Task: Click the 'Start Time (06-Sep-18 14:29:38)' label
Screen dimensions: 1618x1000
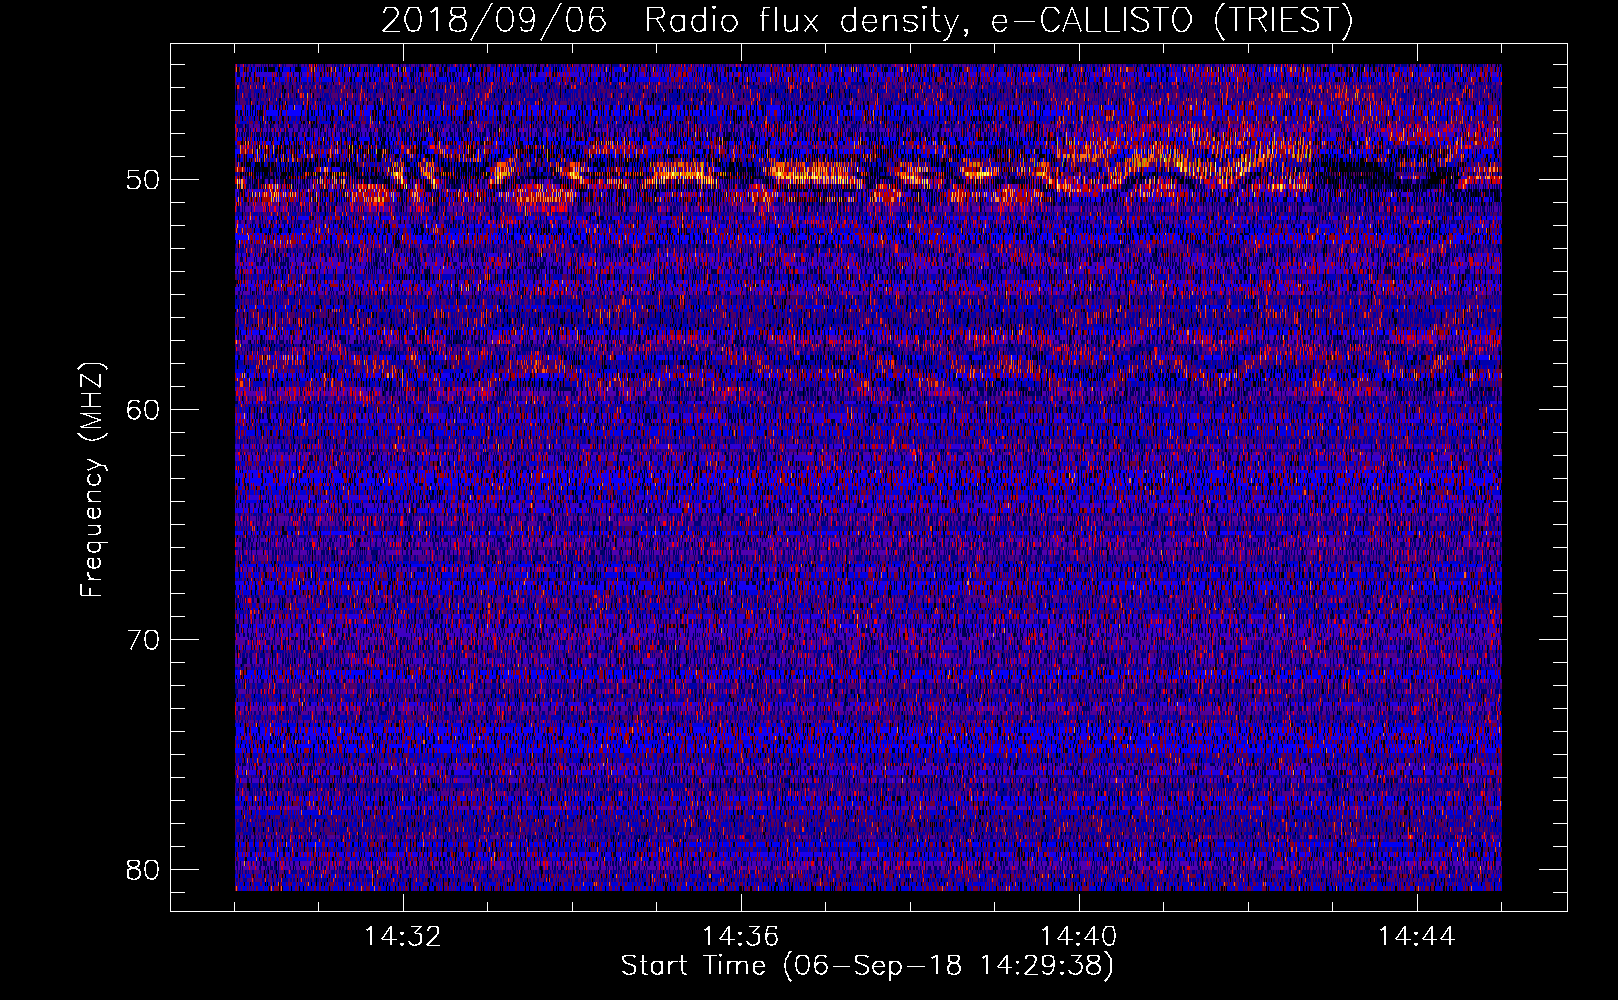Action: pyautogui.click(x=867, y=966)
